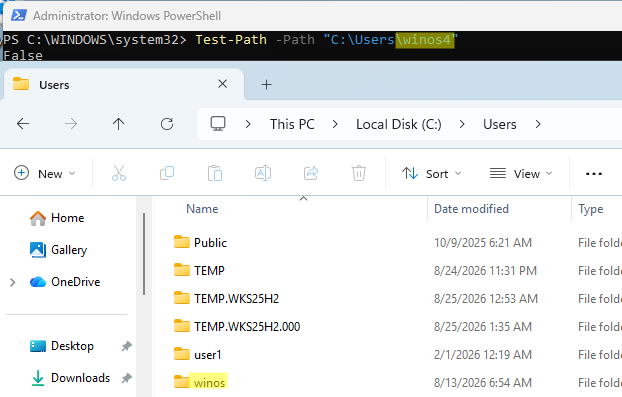Unpin Desktop using its pin icon
Screen dimensions: 622x397
tap(127, 346)
